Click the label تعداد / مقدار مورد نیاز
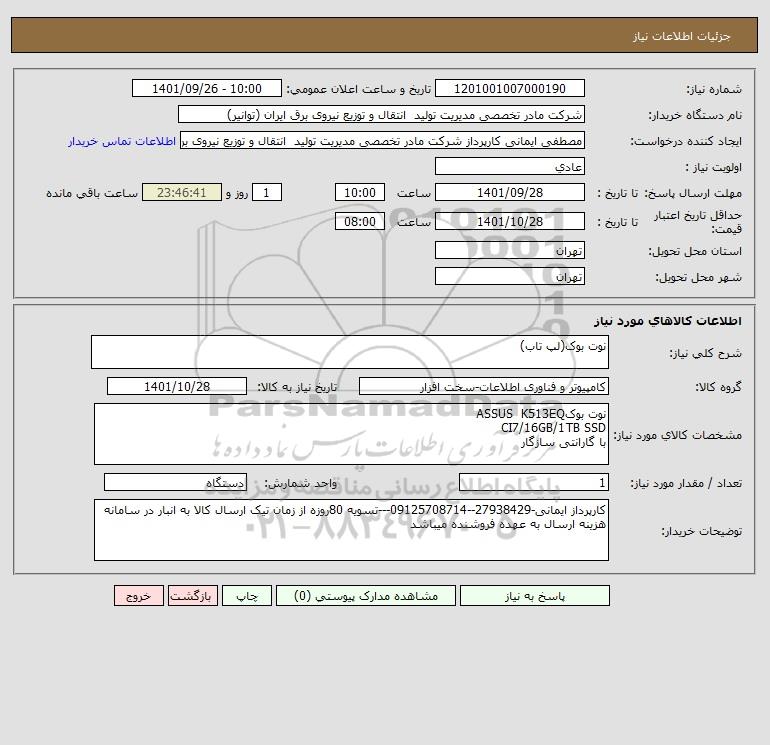 tap(686, 483)
